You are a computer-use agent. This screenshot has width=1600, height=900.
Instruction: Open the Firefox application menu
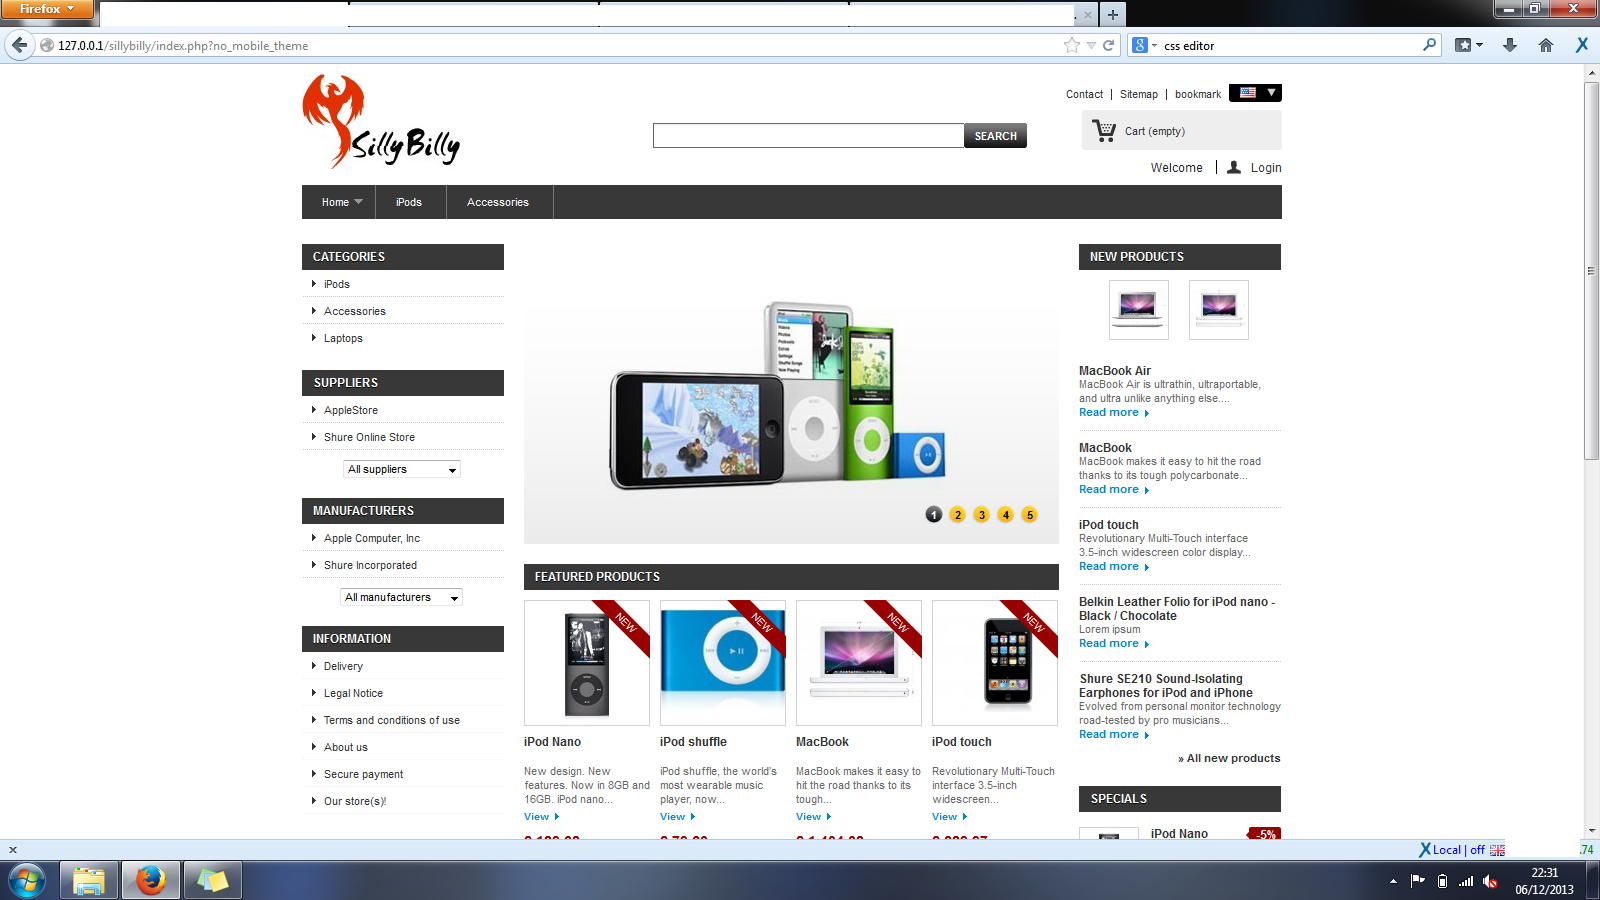46,9
